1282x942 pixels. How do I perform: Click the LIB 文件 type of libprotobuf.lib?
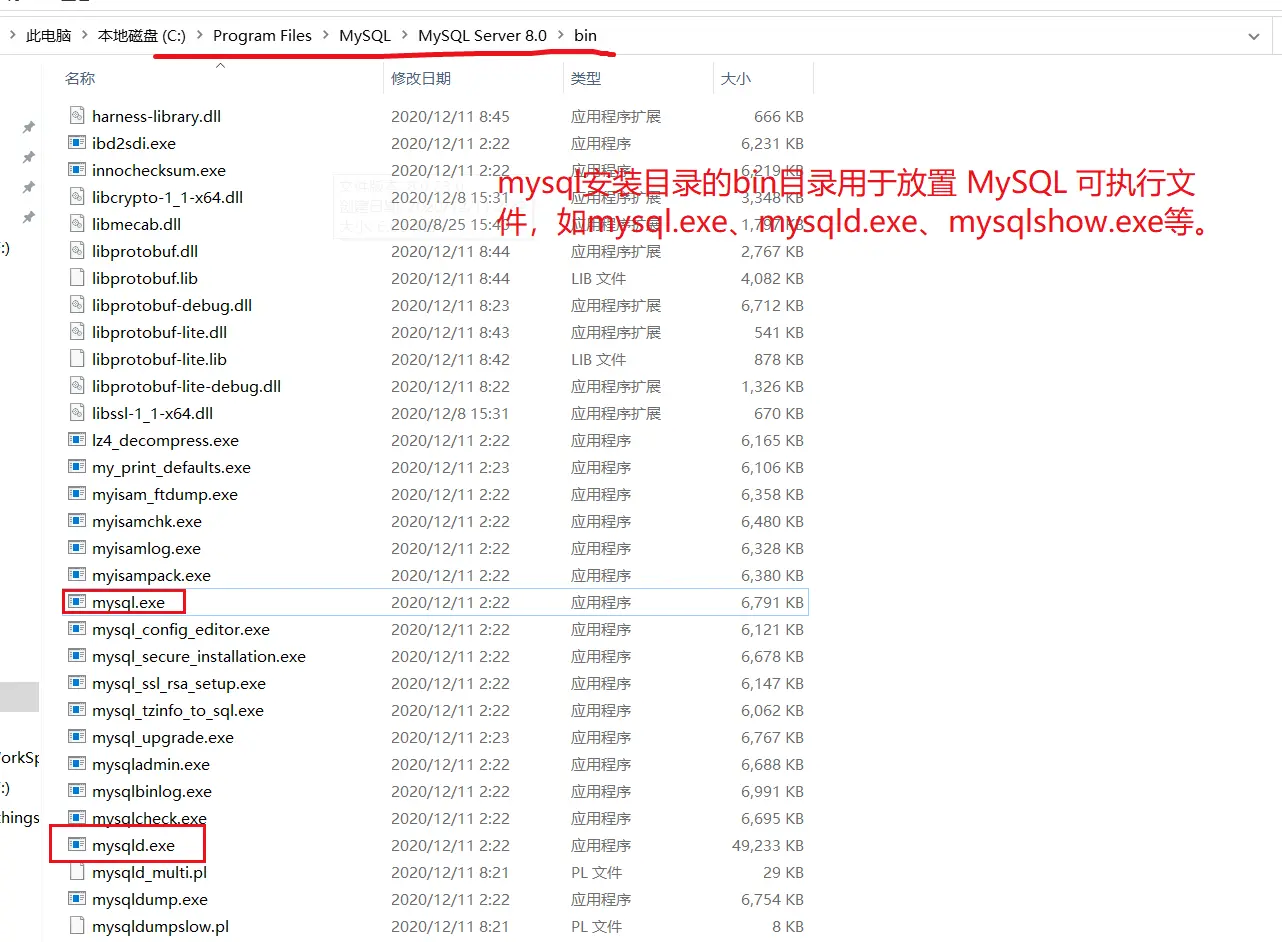click(x=598, y=278)
